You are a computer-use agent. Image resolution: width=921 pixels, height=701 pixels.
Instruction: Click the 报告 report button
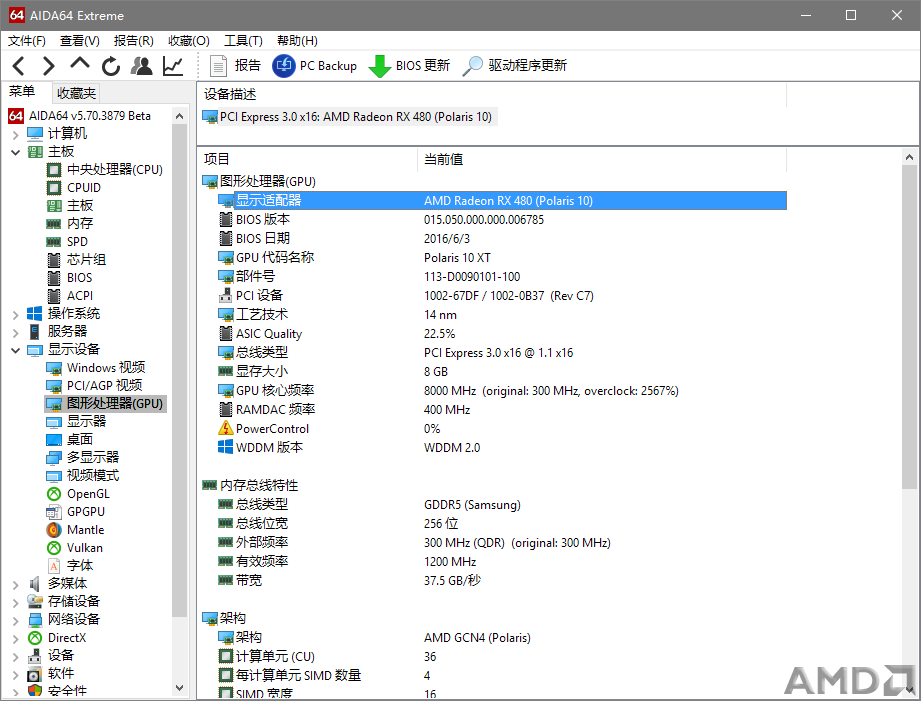click(236, 65)
